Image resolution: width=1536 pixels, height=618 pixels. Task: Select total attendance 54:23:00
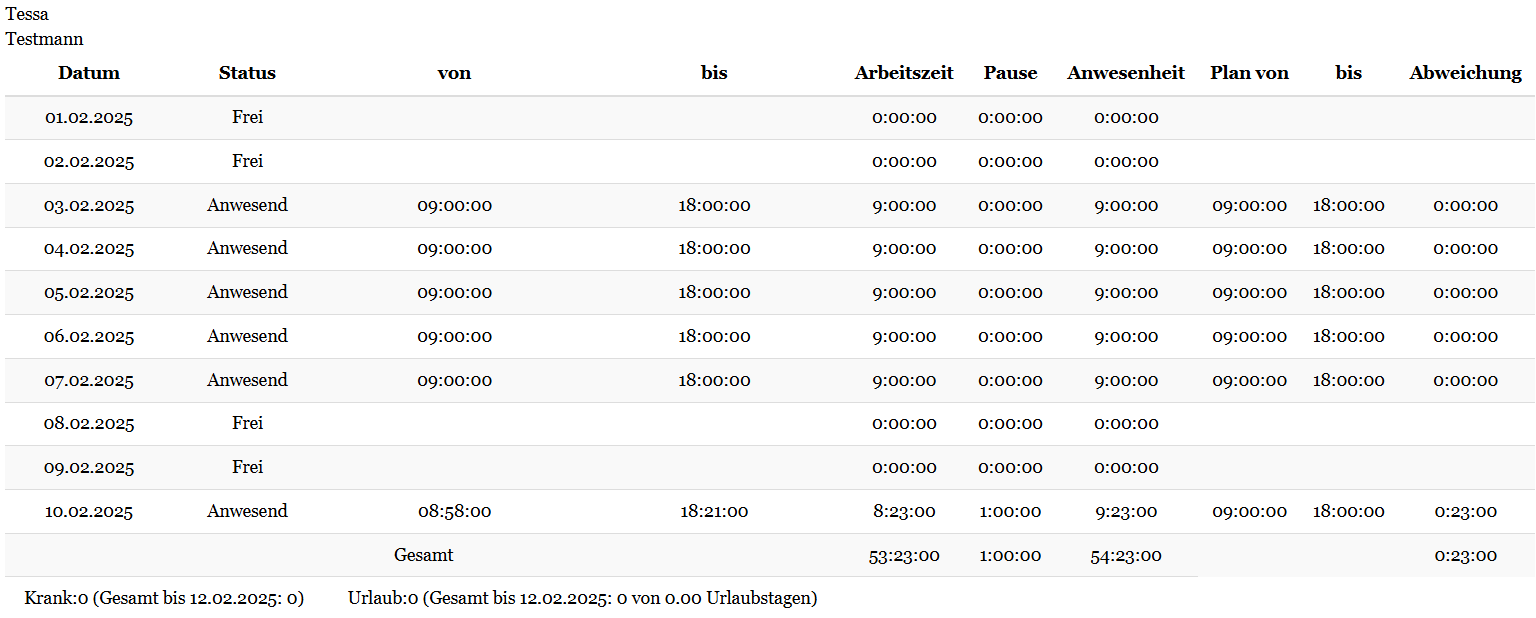point(1126,556)
